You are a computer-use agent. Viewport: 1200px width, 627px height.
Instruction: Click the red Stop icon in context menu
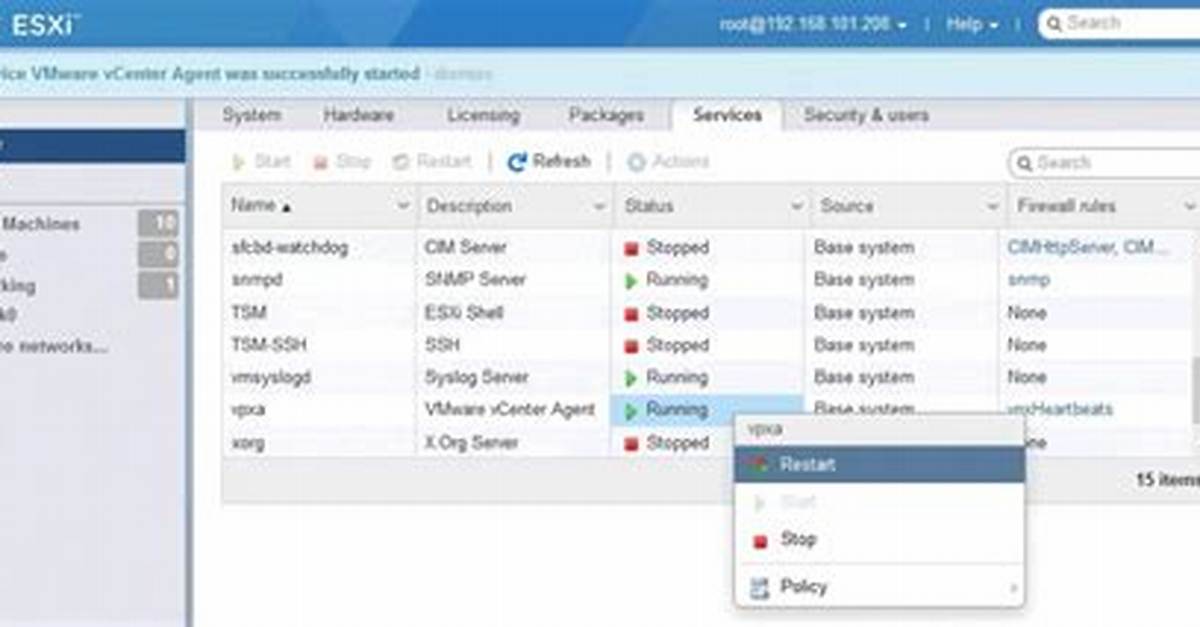[x=760, y=541]
